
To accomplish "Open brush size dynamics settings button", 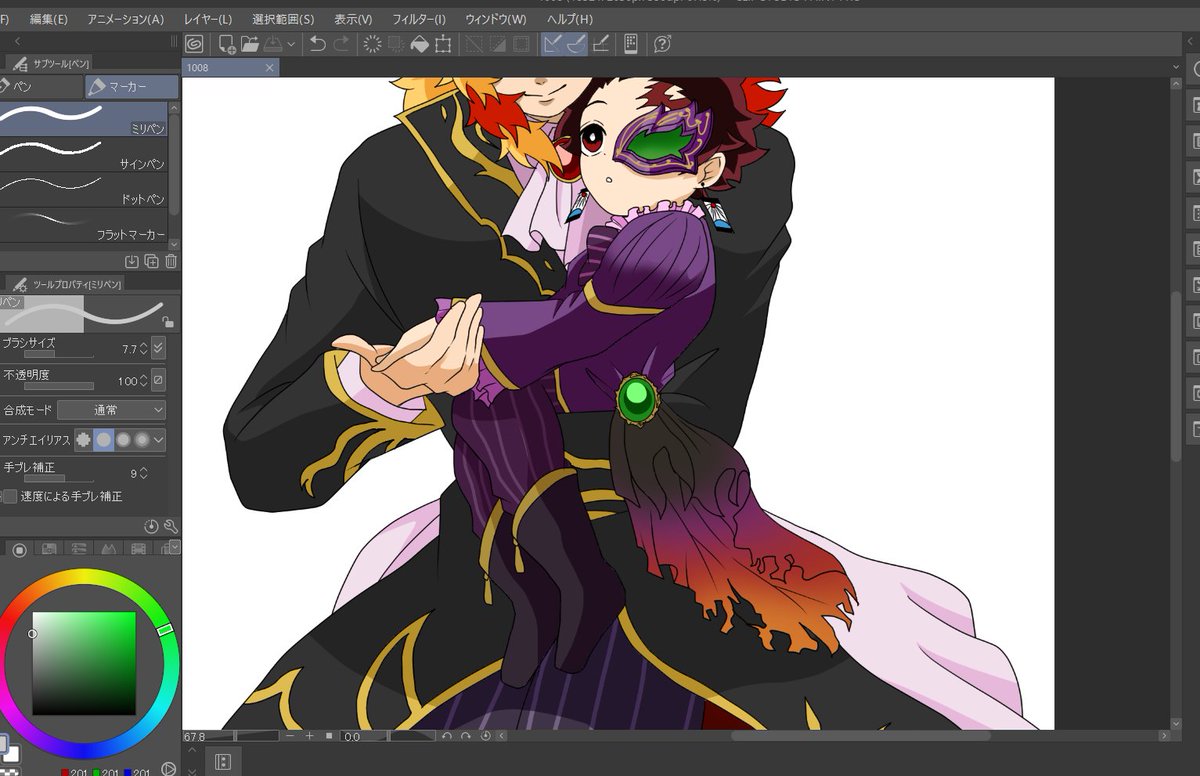I will coord(158,348).
